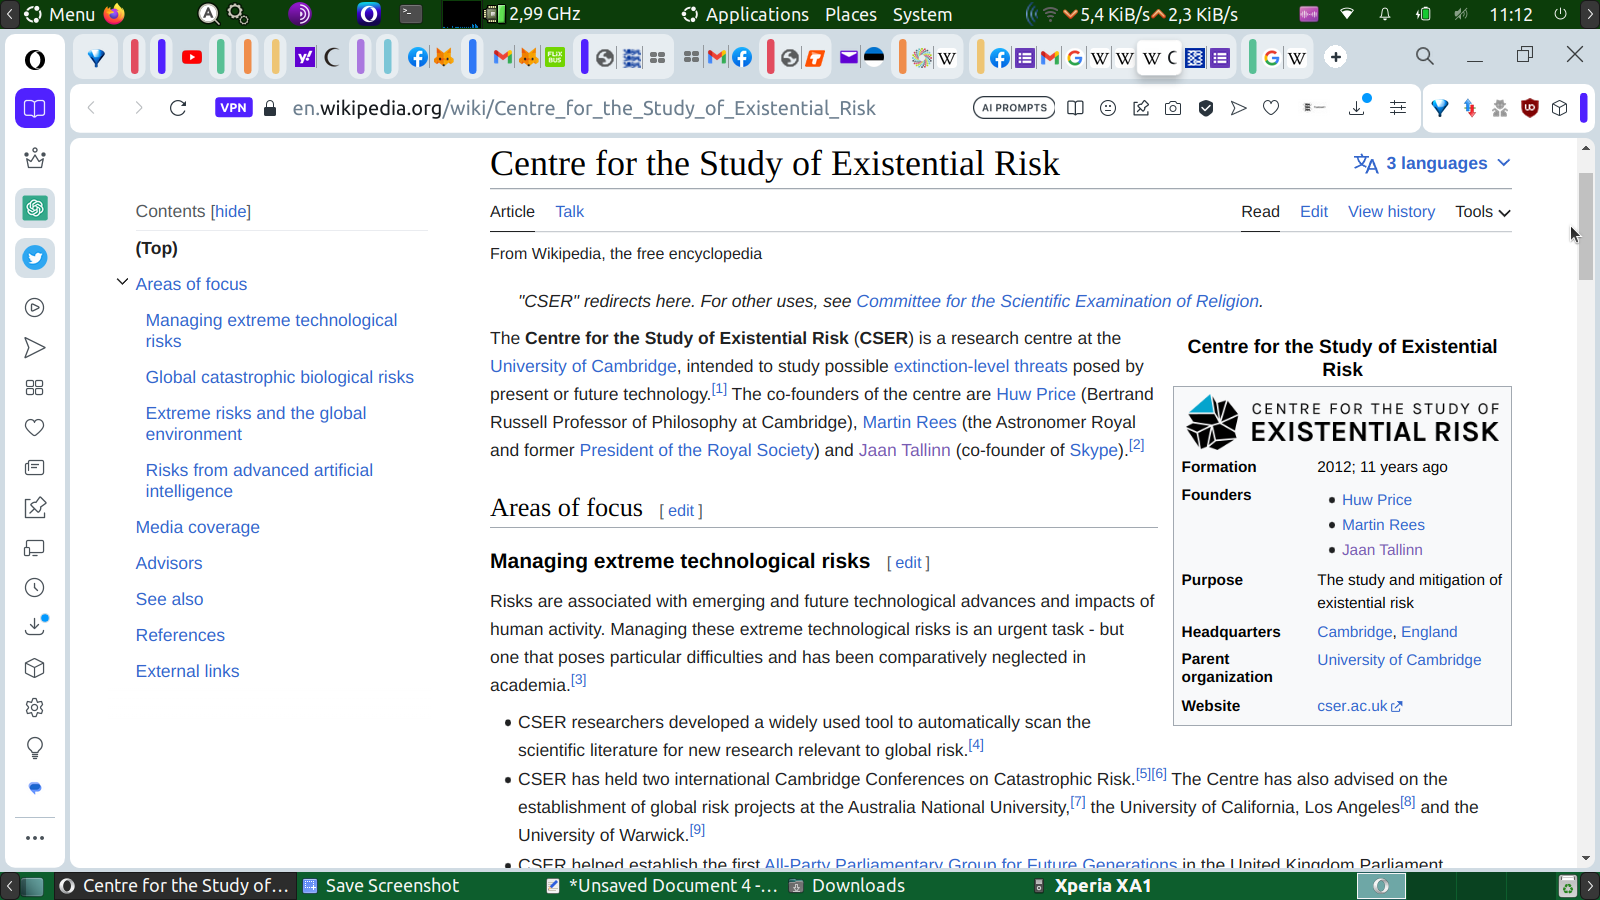Search open tabs with the magnifier icon
This screenshot has width=1600, height=900.
[x=1425, y=56]
